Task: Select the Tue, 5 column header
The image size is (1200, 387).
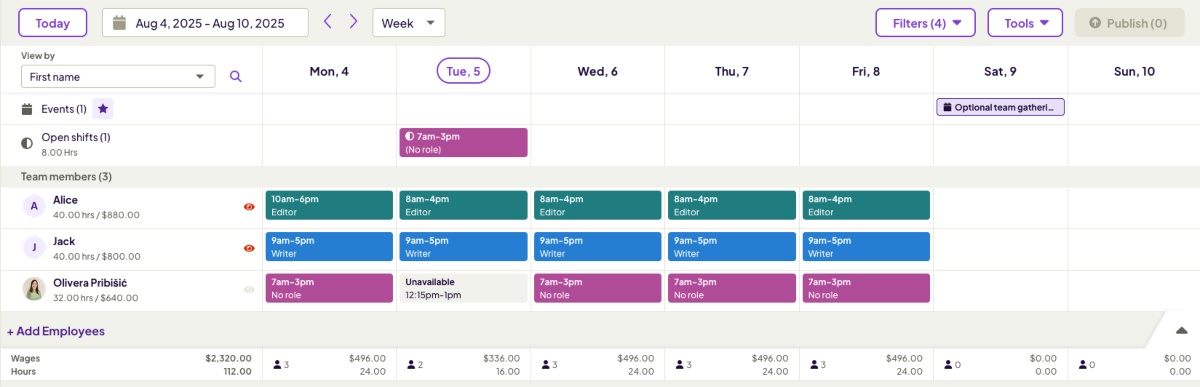Action: (x=463, y=71)
